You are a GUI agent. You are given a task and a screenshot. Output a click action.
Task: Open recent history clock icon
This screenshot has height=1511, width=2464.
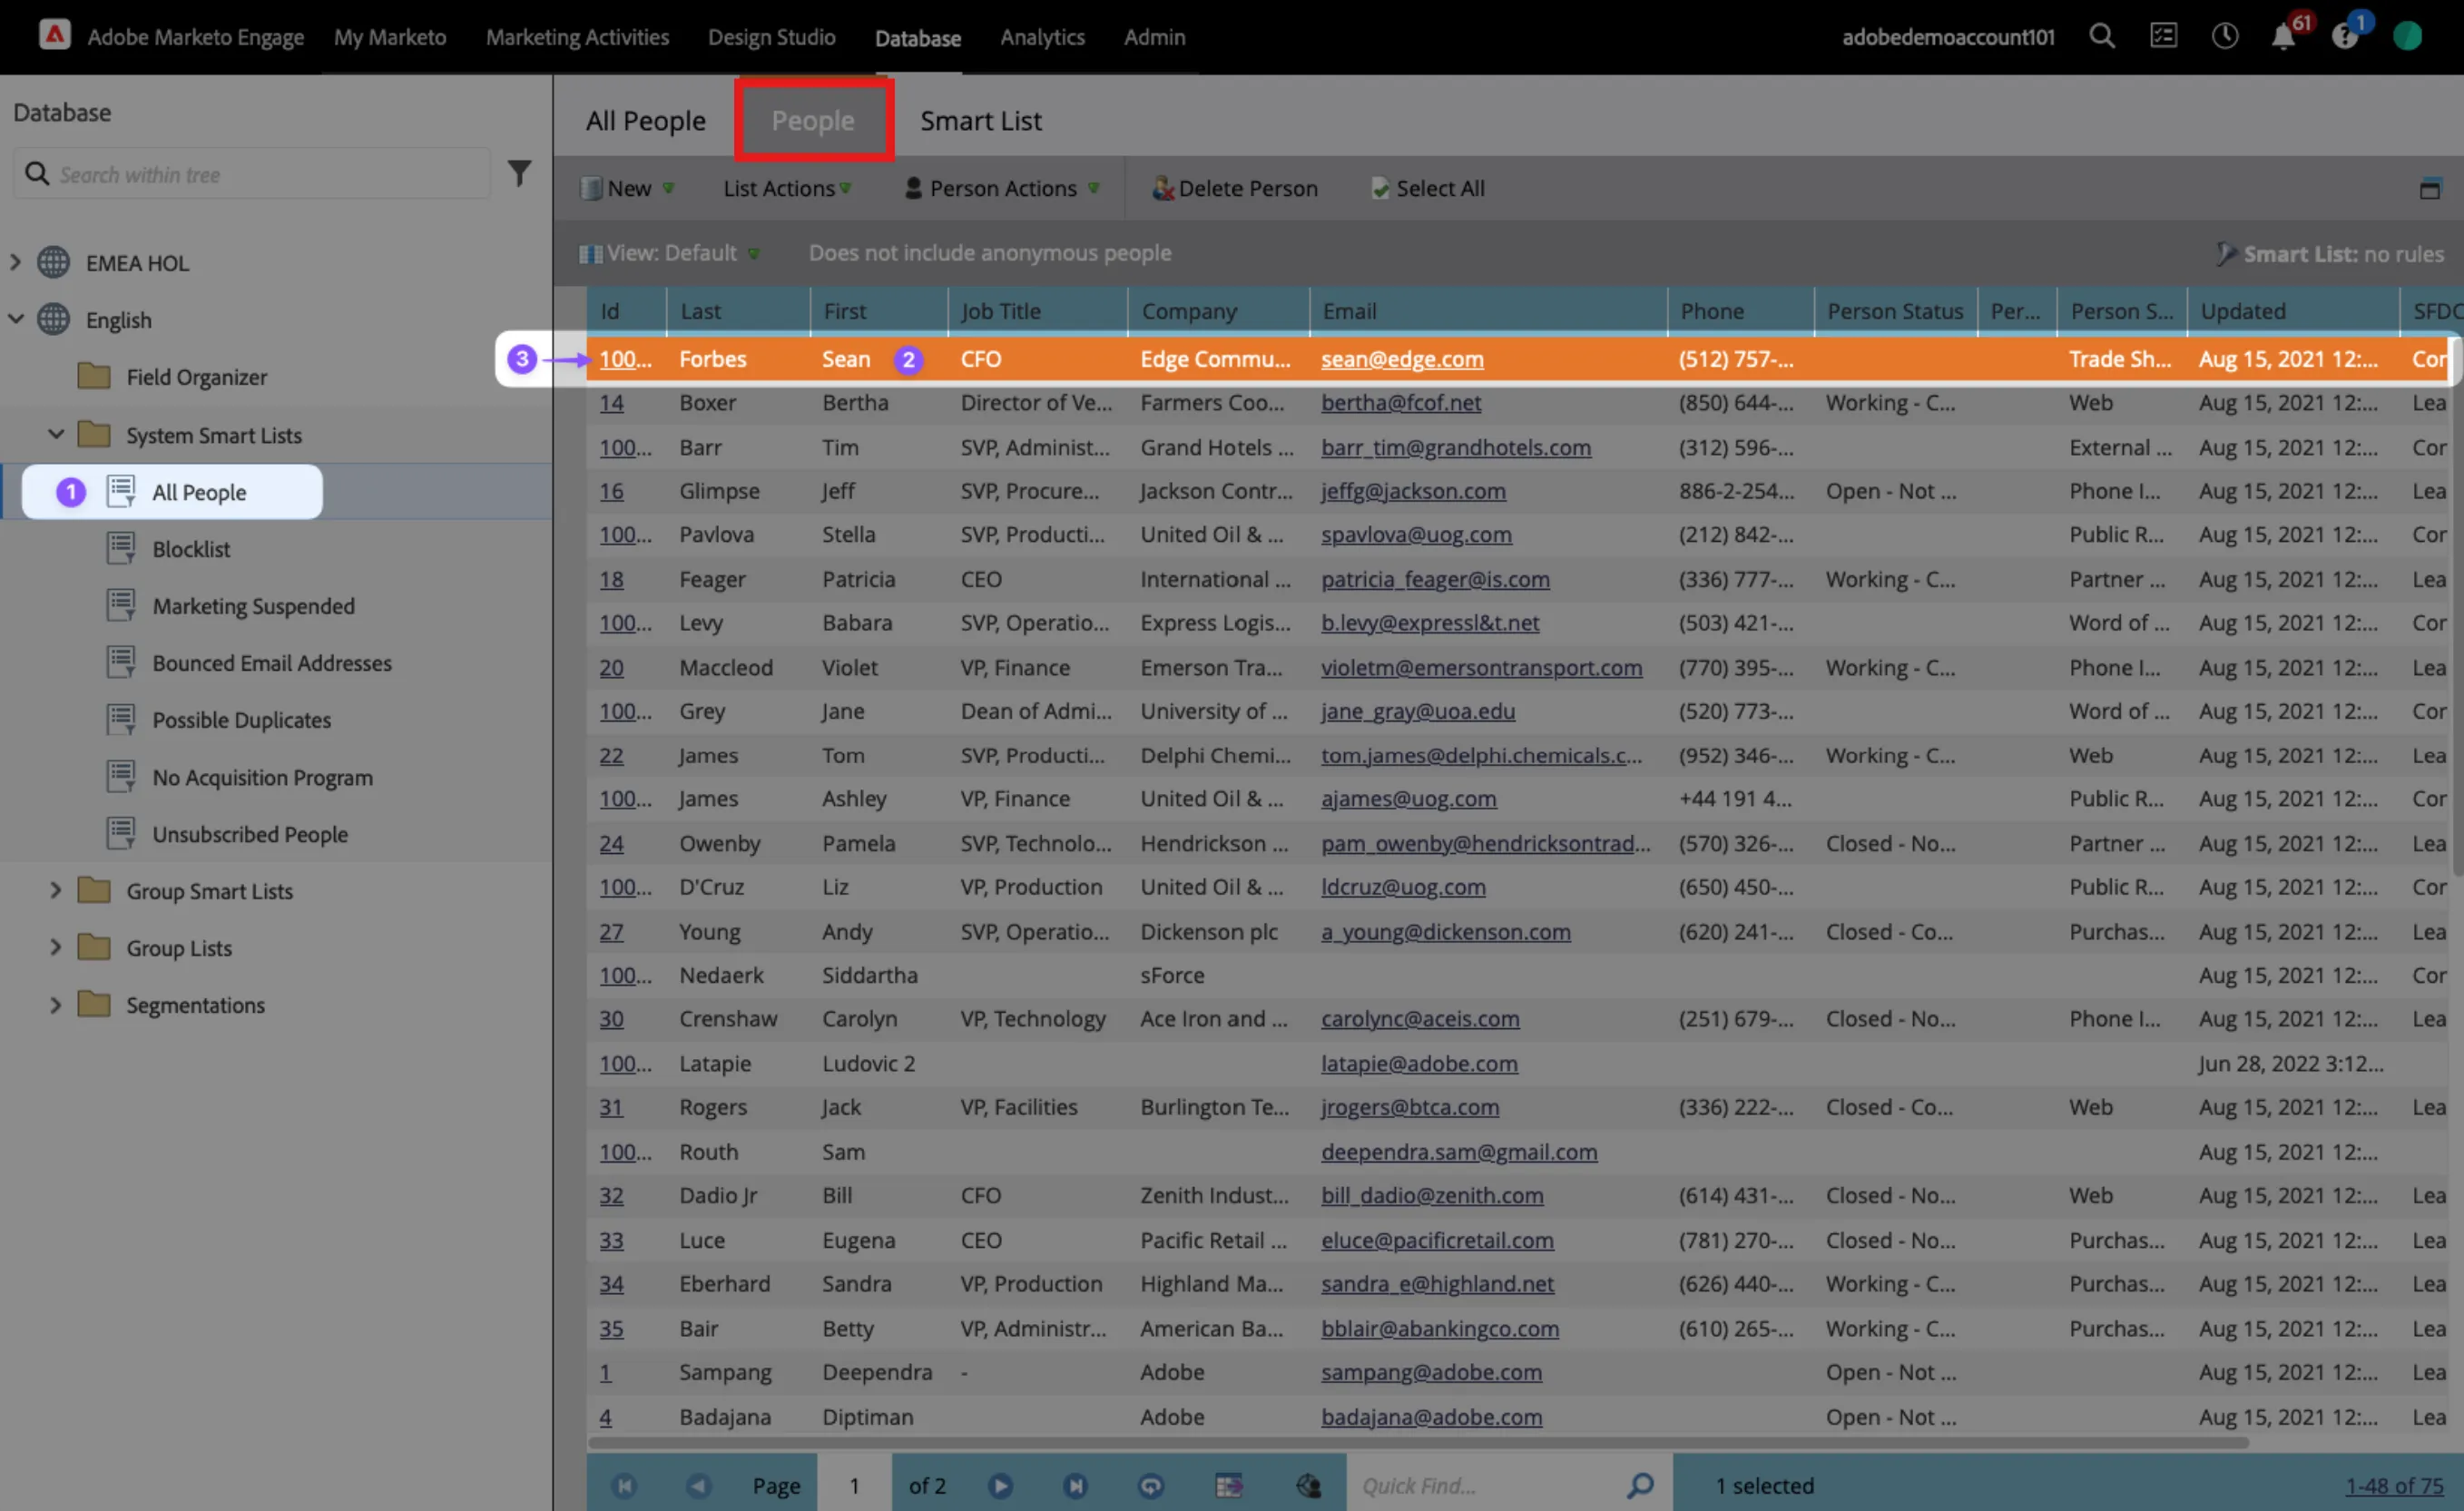(x=2225, y=37)
